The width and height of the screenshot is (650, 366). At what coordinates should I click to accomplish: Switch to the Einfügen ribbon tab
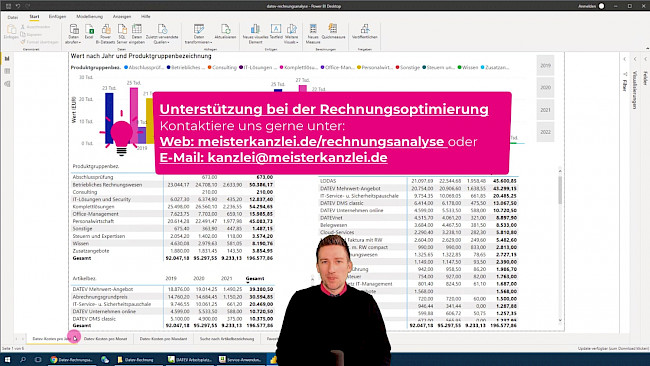pos(57,17)
